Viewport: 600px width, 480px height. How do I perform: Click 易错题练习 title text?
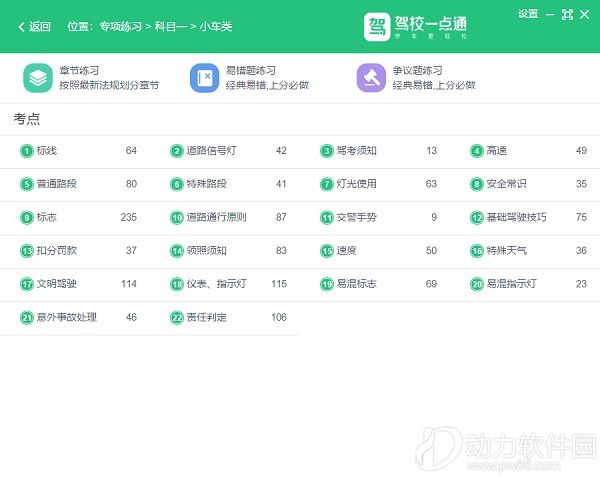(x=251, y=70)
